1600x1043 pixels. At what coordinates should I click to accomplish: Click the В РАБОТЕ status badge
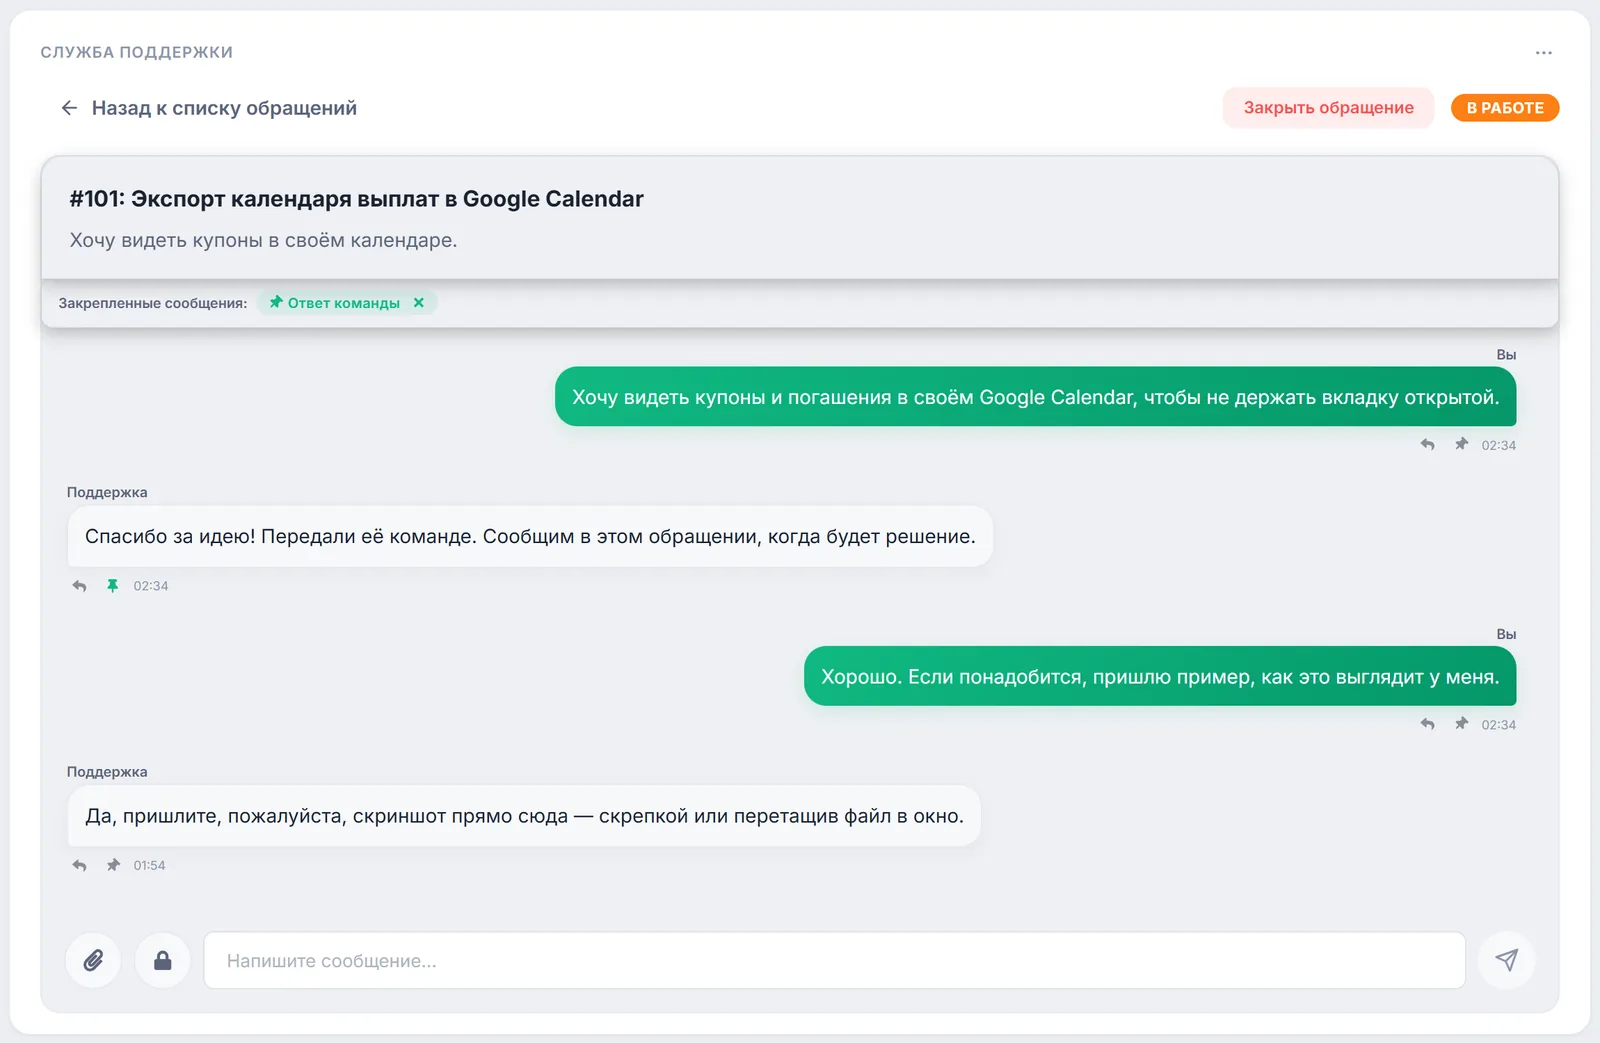coord(1505,108)
